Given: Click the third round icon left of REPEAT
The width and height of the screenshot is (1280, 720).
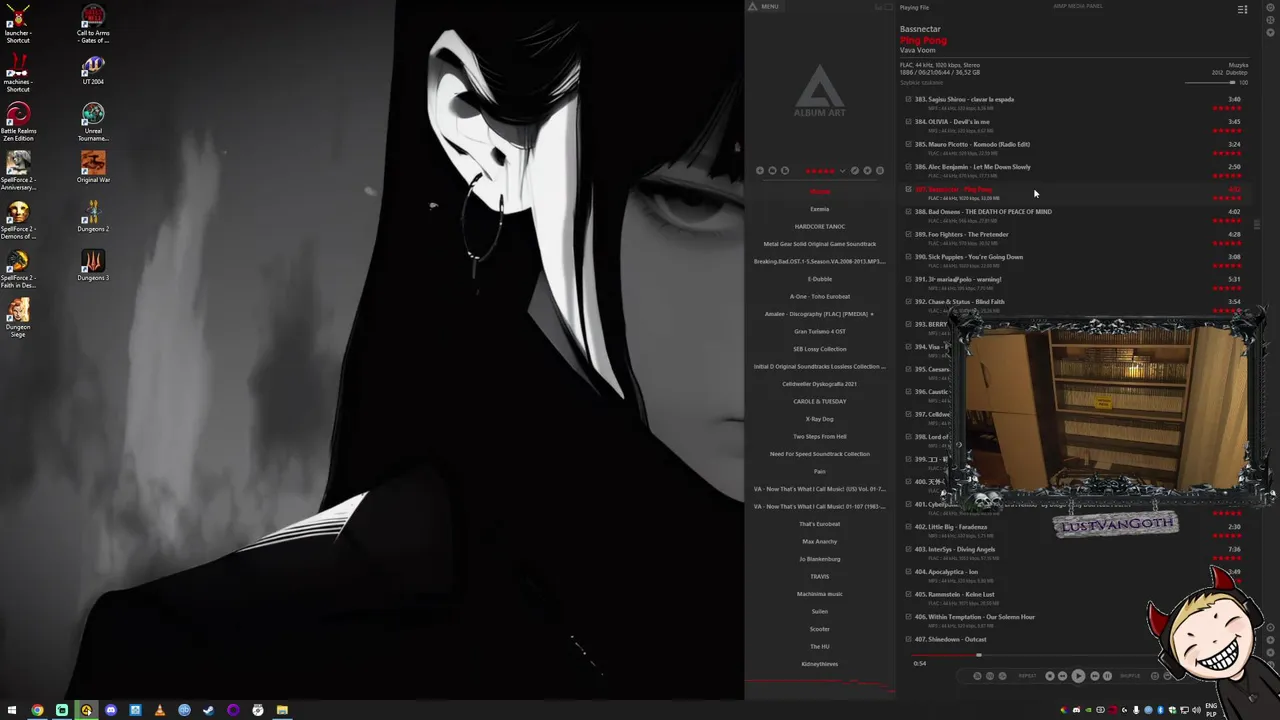Looking at the screenshot, I should tap(1002, 676).
